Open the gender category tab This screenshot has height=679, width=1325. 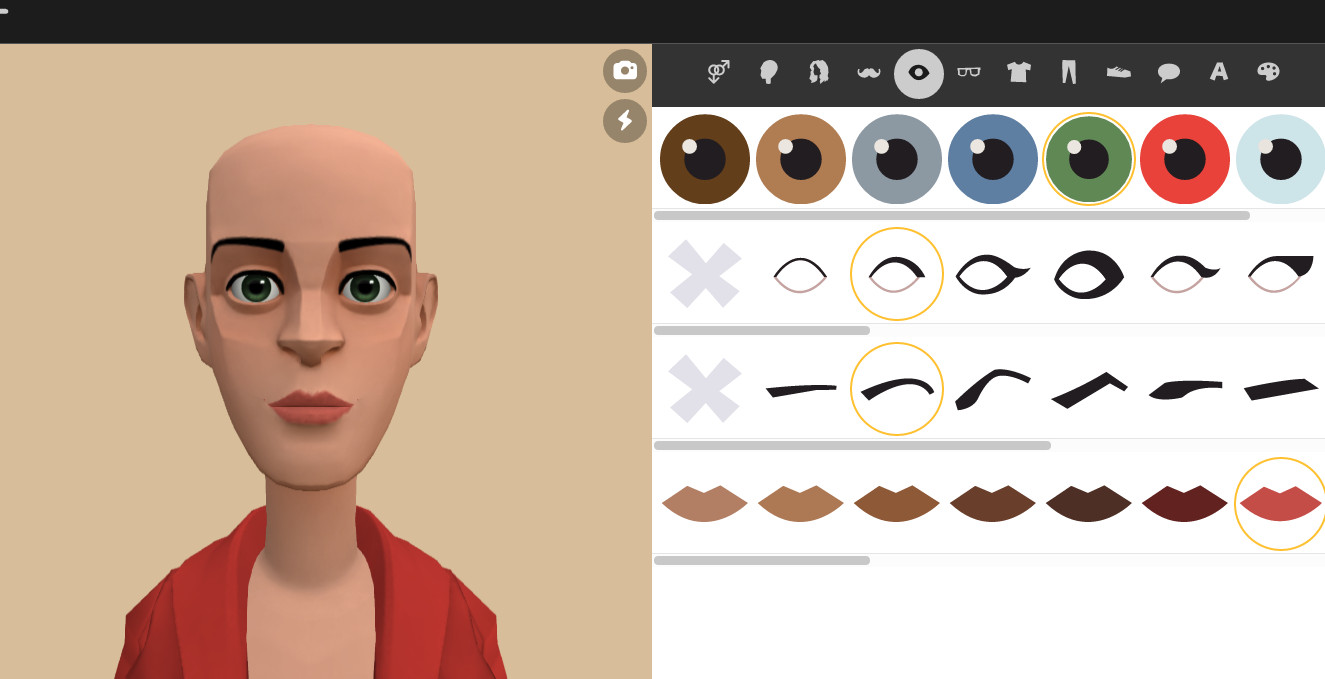coord(718,72)
